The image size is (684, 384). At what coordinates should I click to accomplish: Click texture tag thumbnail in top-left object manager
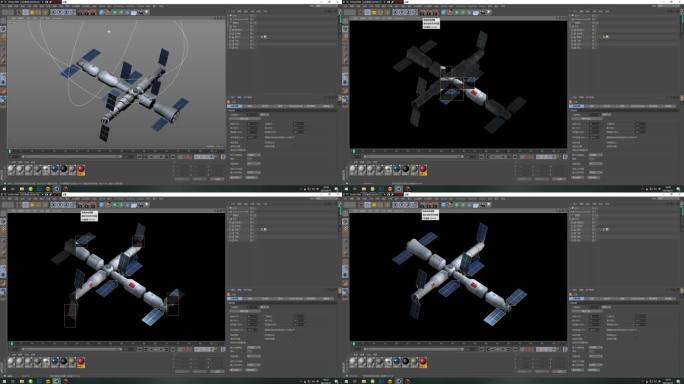[x=265, y=37]
